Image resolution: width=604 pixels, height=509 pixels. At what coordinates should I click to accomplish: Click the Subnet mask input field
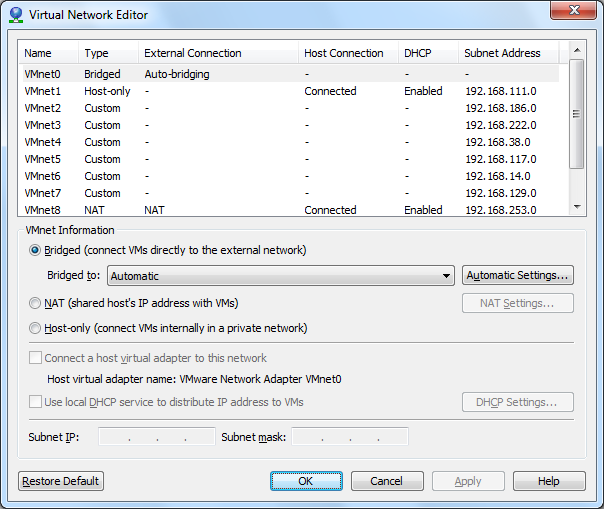pos(350,437)
